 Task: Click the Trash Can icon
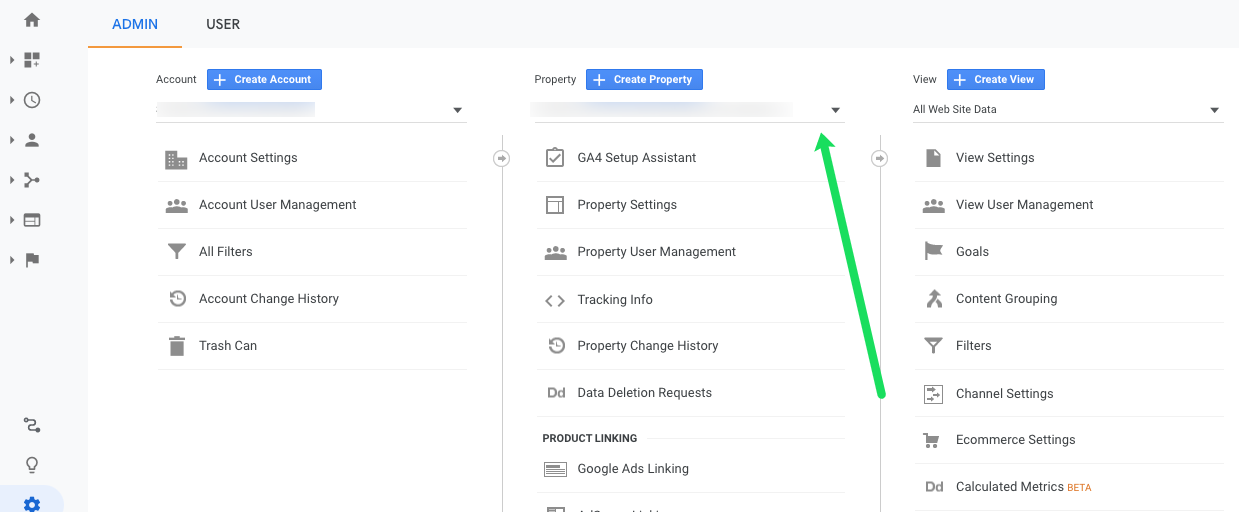pos(177,346)
